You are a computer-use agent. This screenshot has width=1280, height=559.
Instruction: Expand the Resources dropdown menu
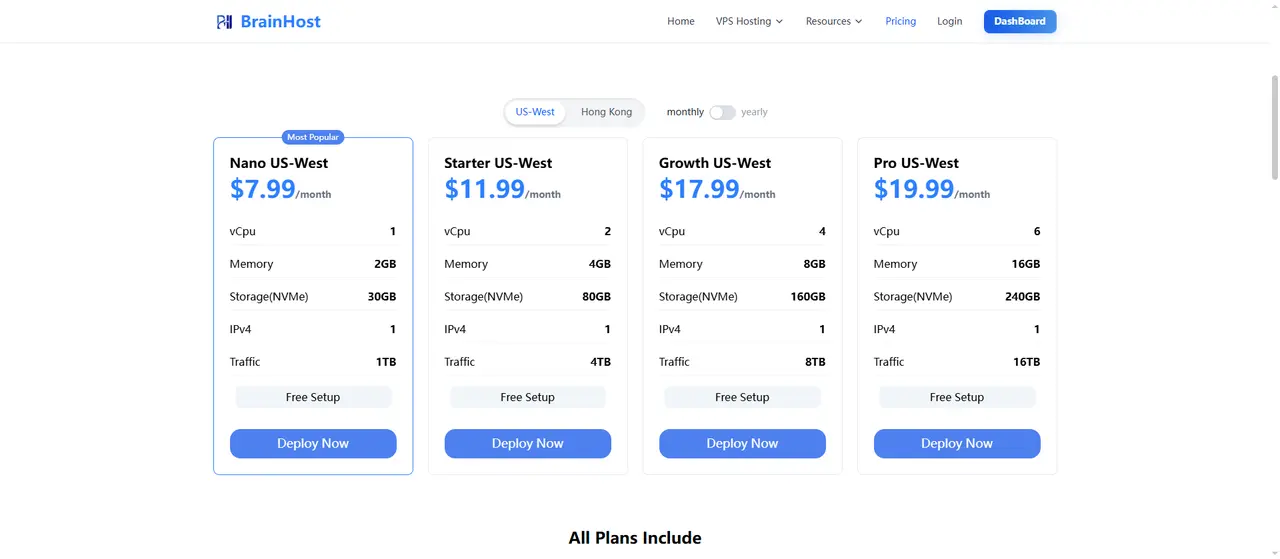click(834, 21)
